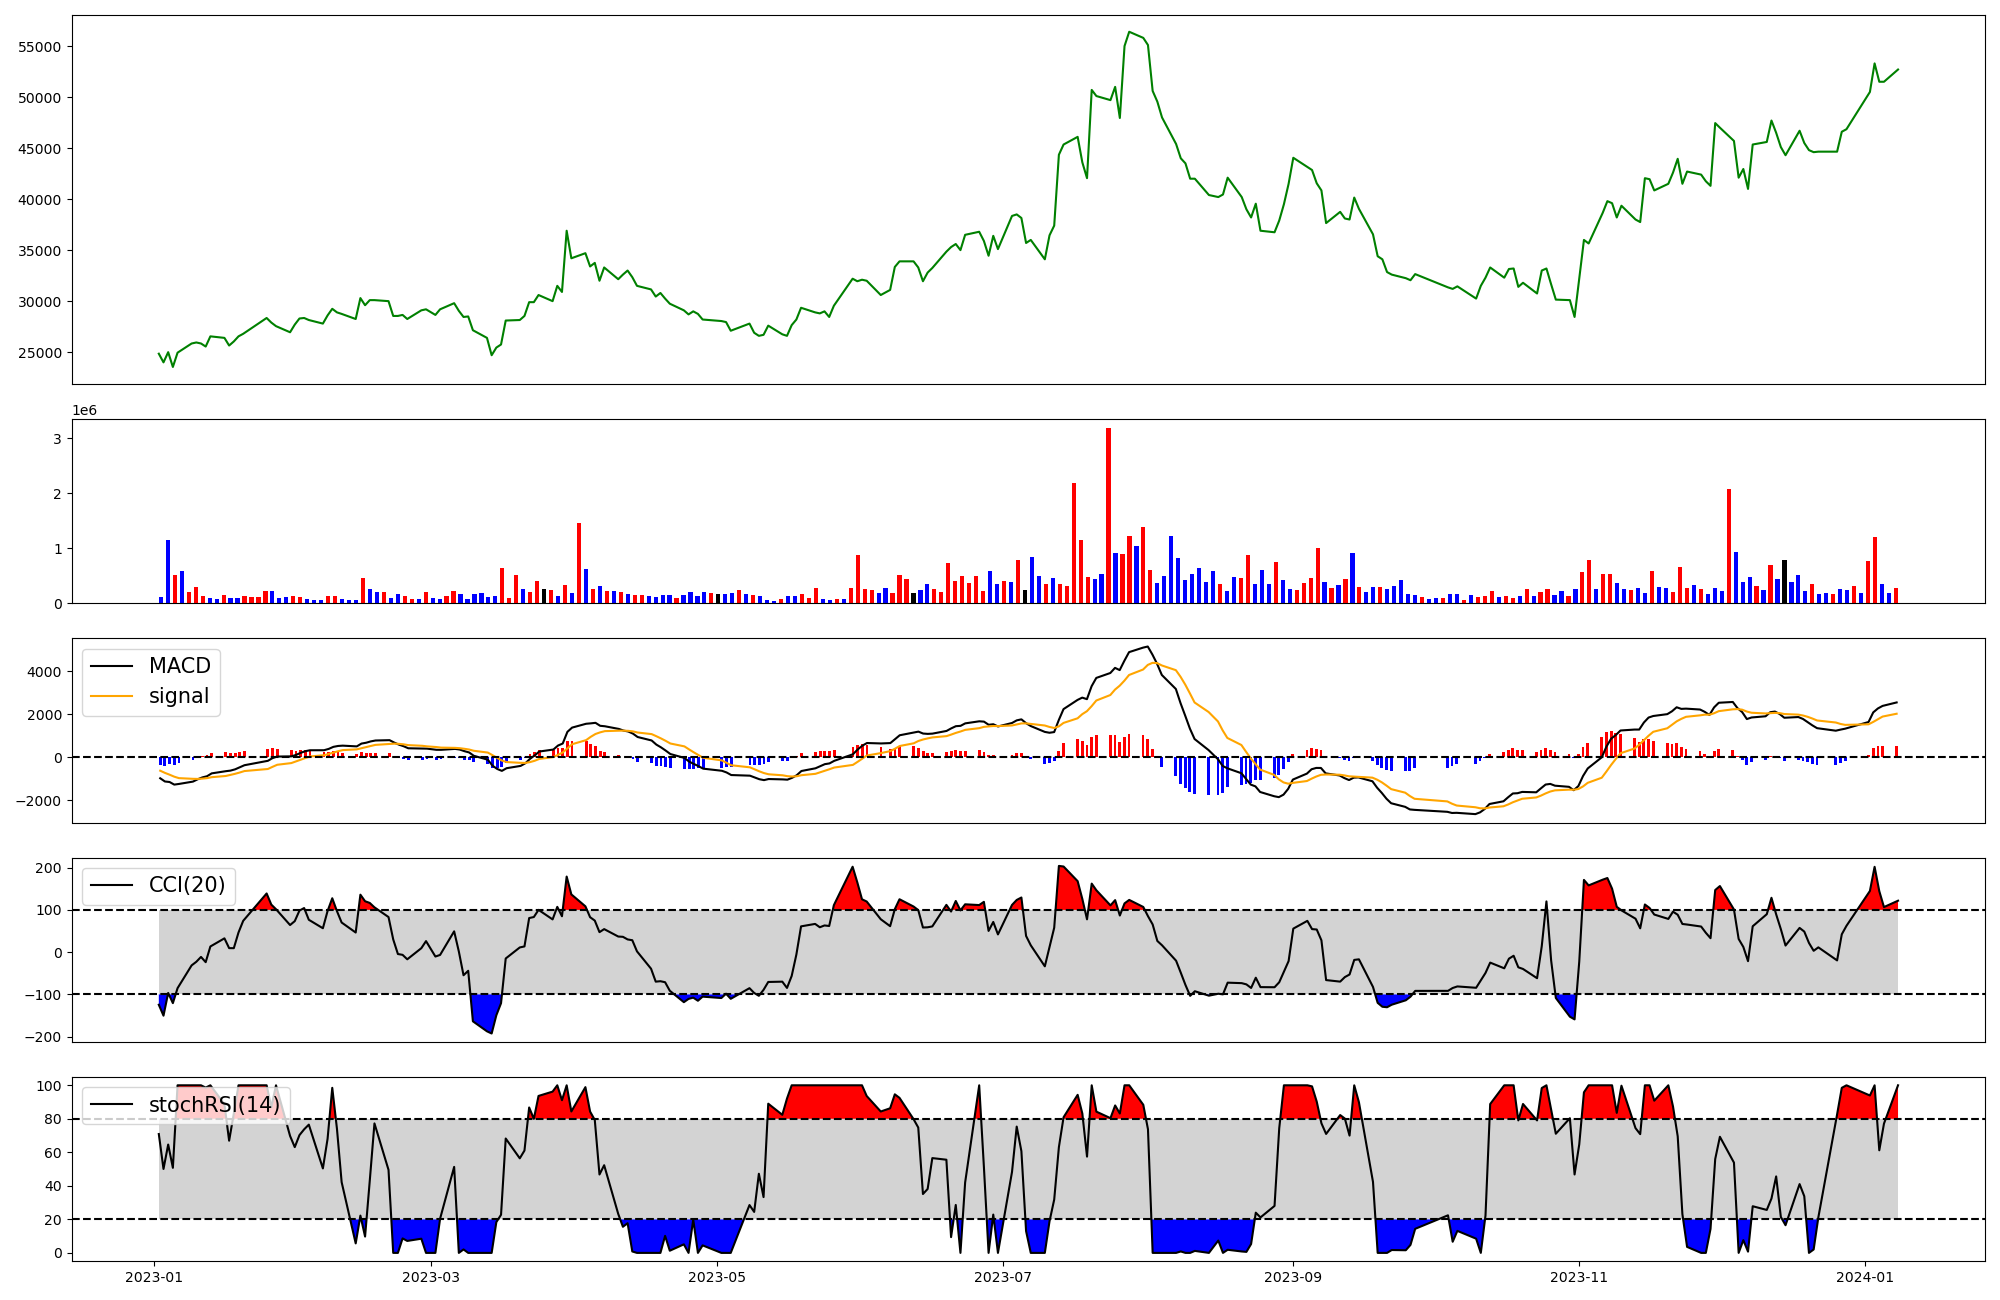
Task: Select the CCI(20) legend entry
Action: point(186,885)
